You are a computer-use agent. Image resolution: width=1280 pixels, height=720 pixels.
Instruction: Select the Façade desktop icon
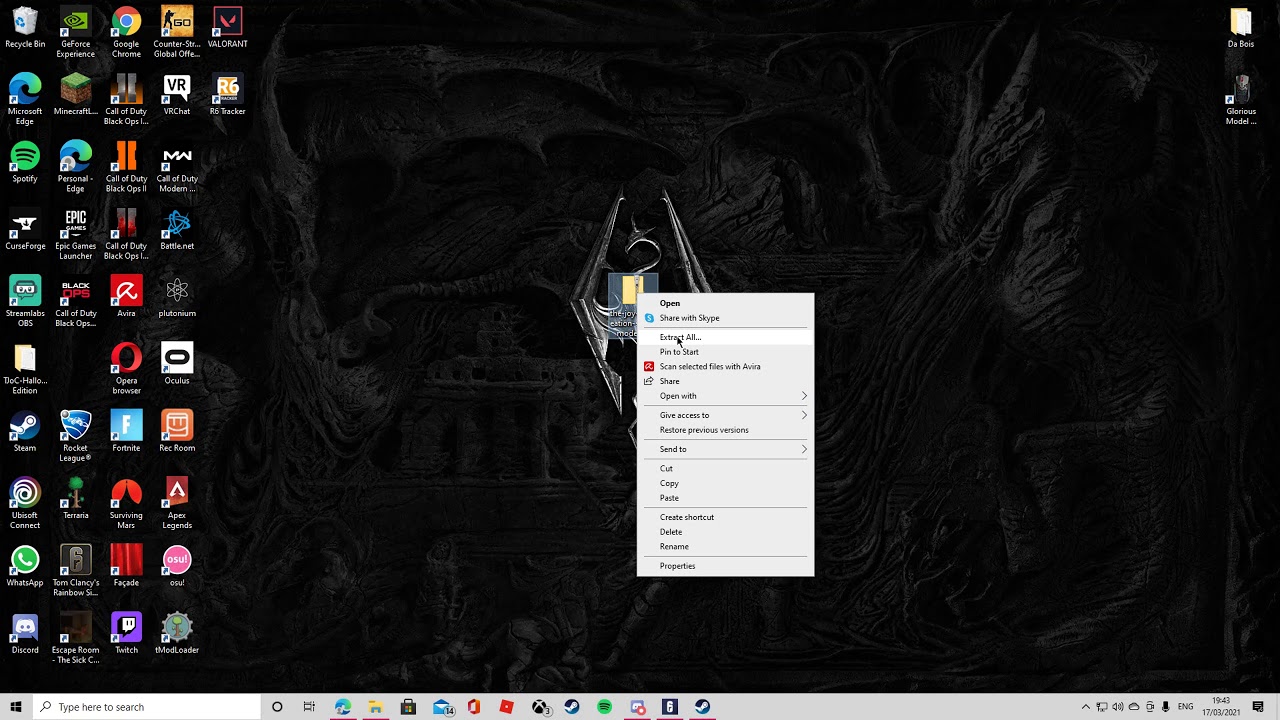click(x=126, y=566)
